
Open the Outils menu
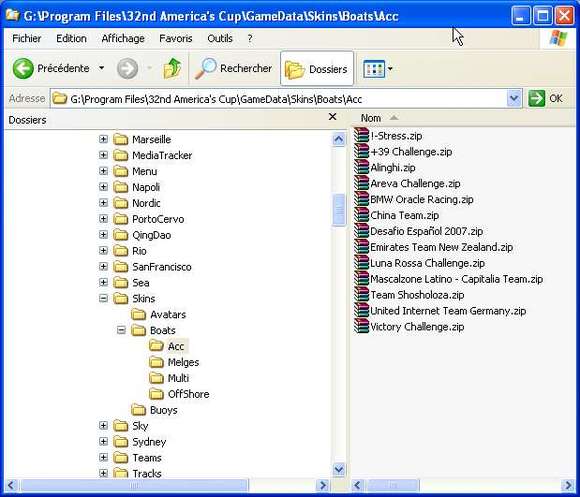pos(220,38)
